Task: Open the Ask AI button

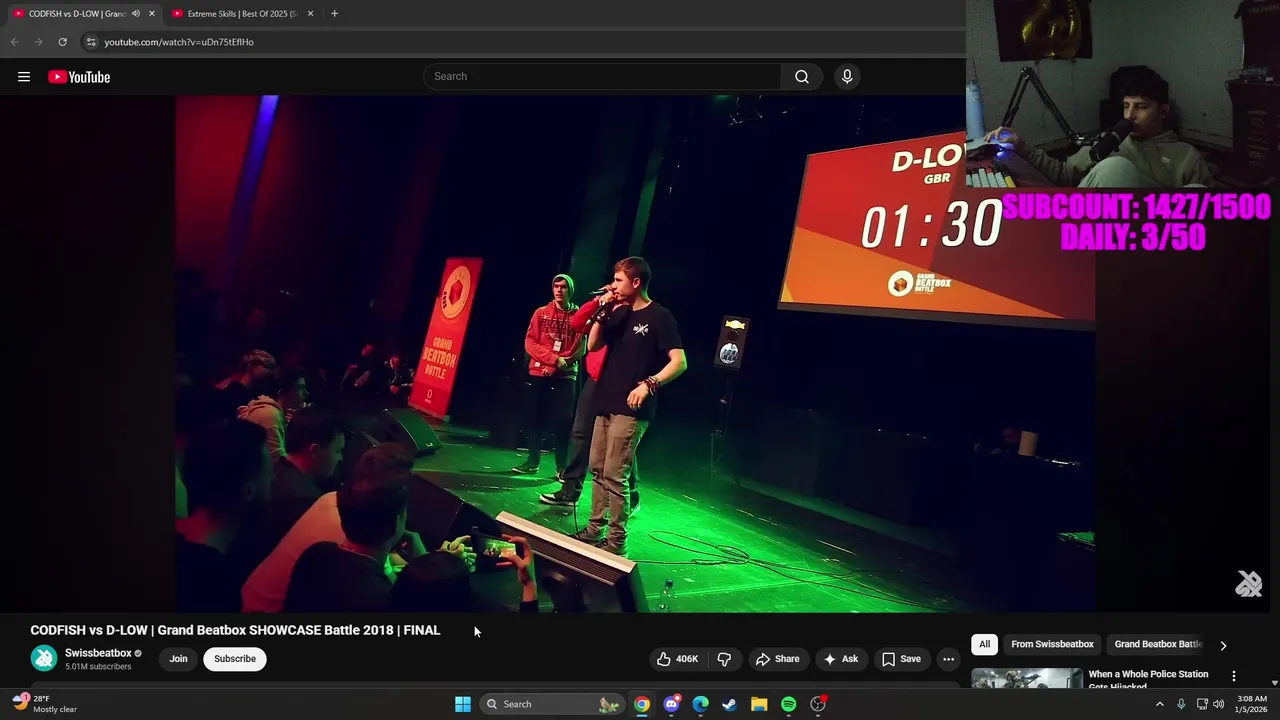Action: pyautogui.click(x=841, y=659)
